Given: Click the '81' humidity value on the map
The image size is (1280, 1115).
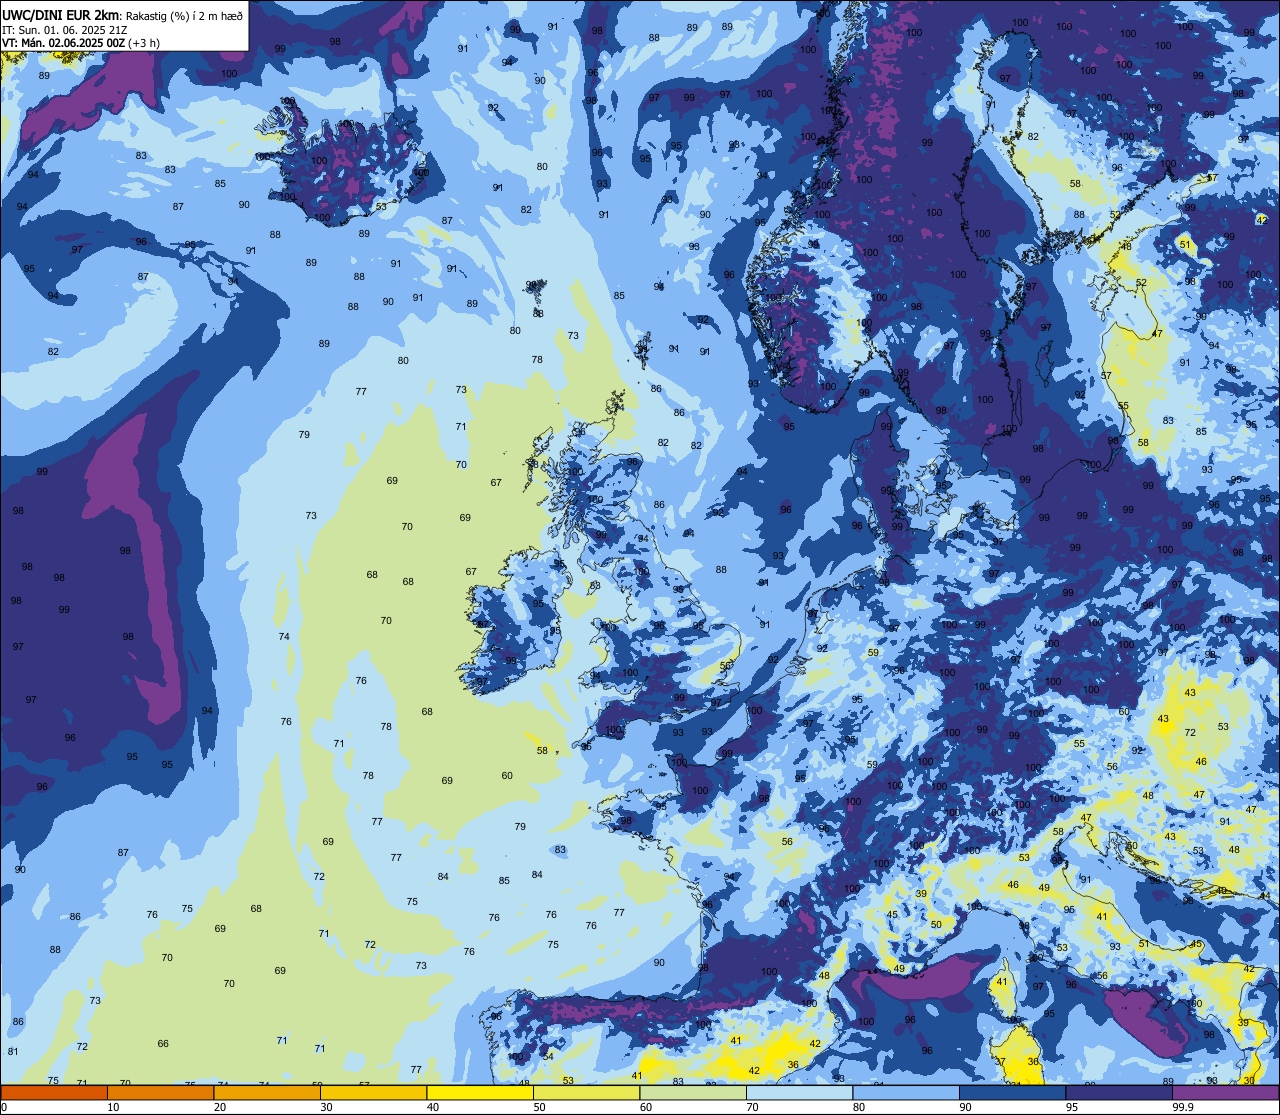Looking at the screenshot, I should 13,1052.
